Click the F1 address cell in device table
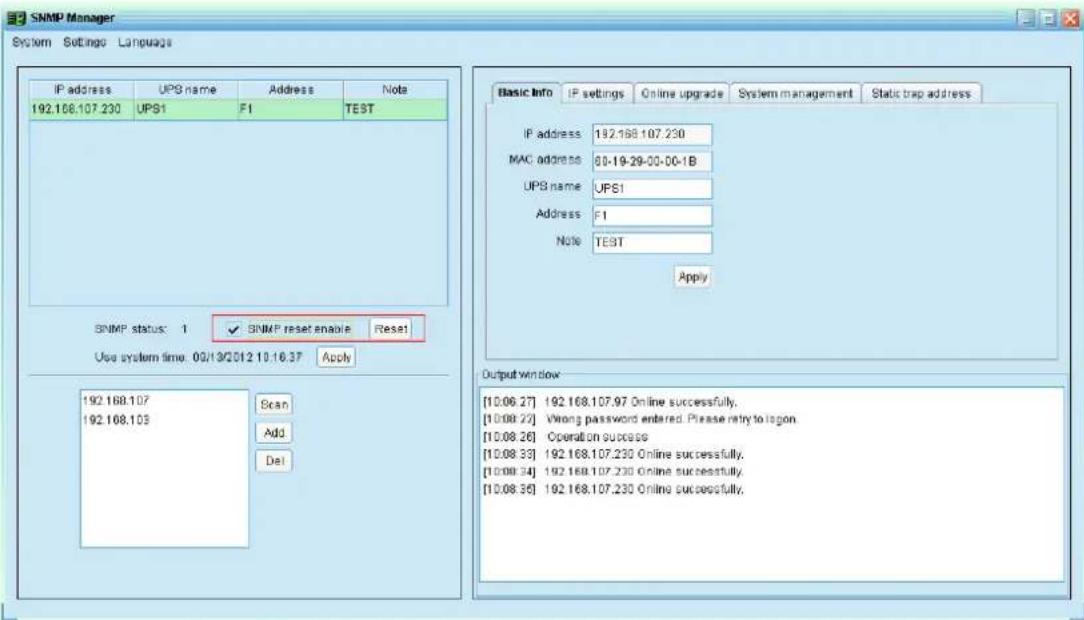Screen dimensions: 1084x620 (x=290, y=109)
